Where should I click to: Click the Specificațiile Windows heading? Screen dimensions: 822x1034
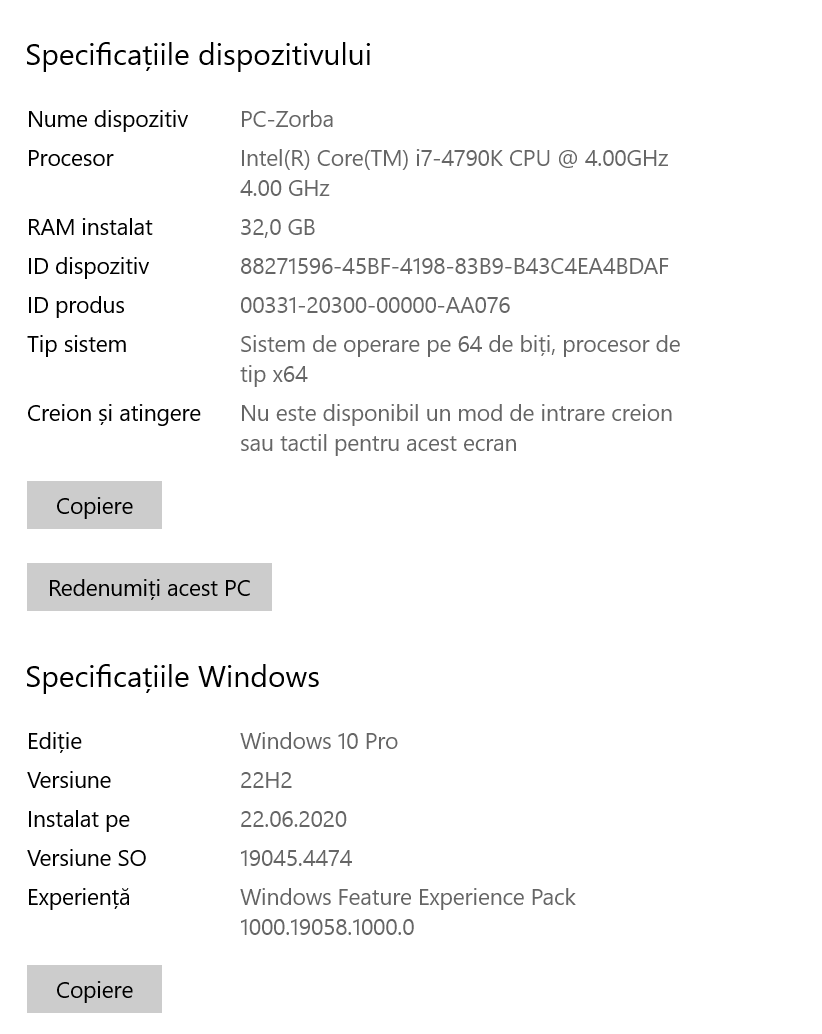point(172,677)
